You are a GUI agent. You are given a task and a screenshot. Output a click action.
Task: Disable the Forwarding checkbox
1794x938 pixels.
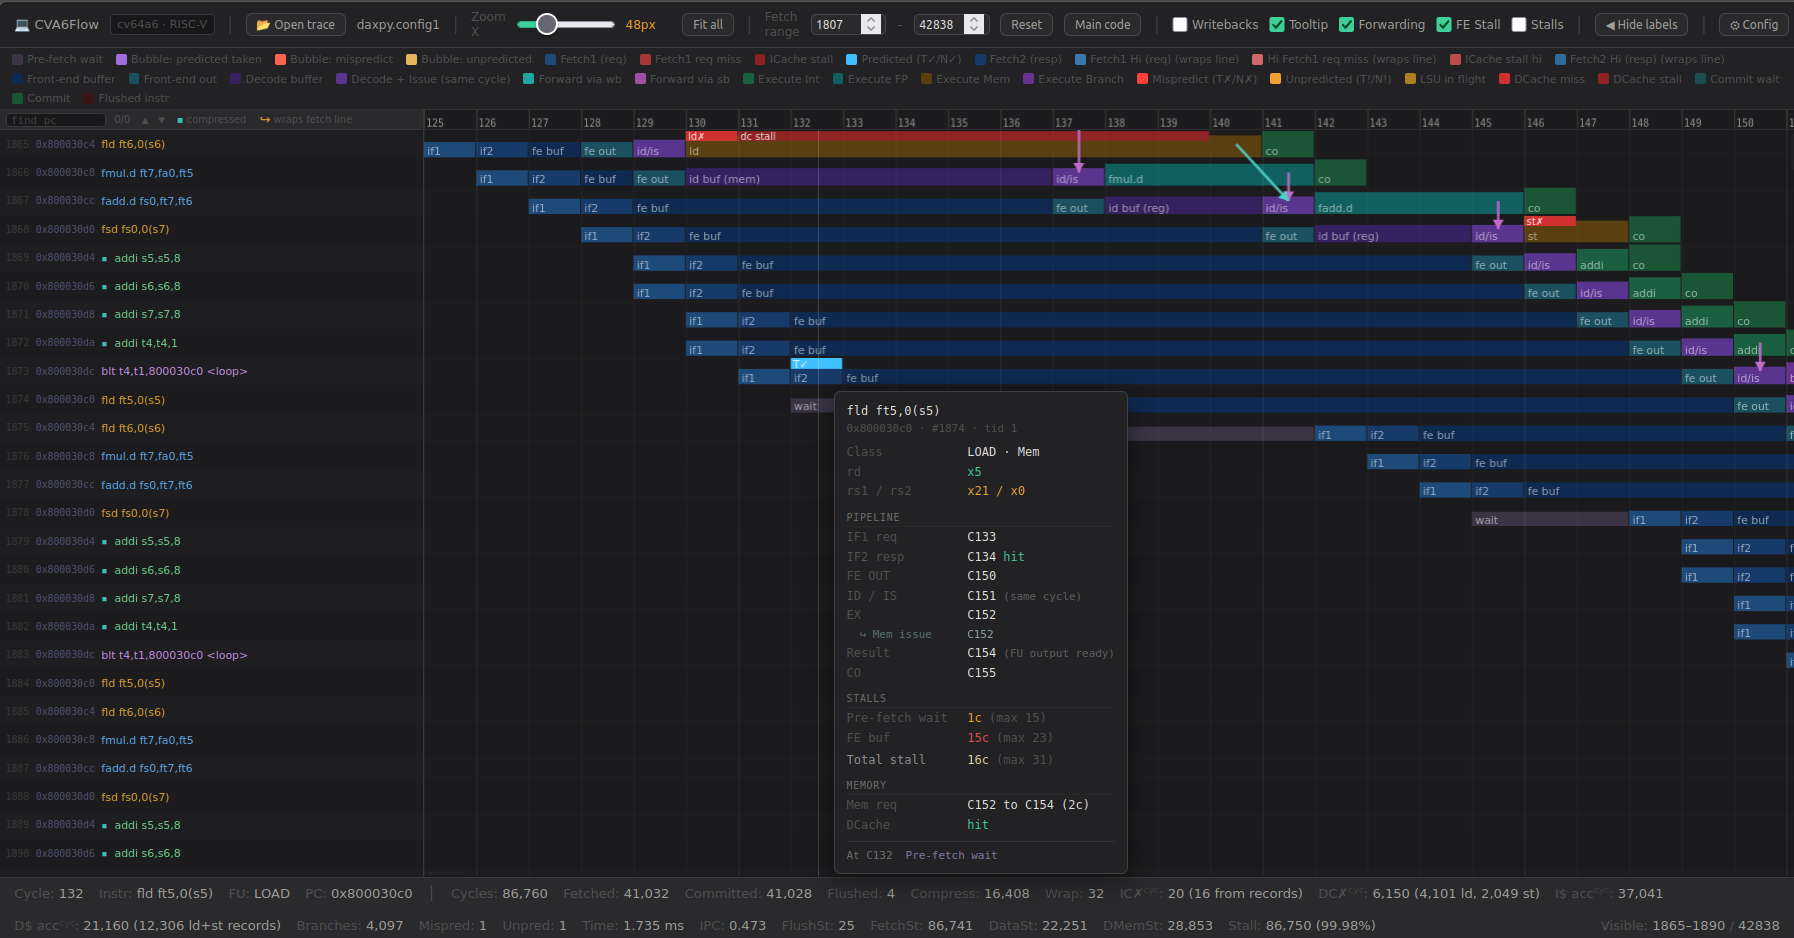[1346, 24]
